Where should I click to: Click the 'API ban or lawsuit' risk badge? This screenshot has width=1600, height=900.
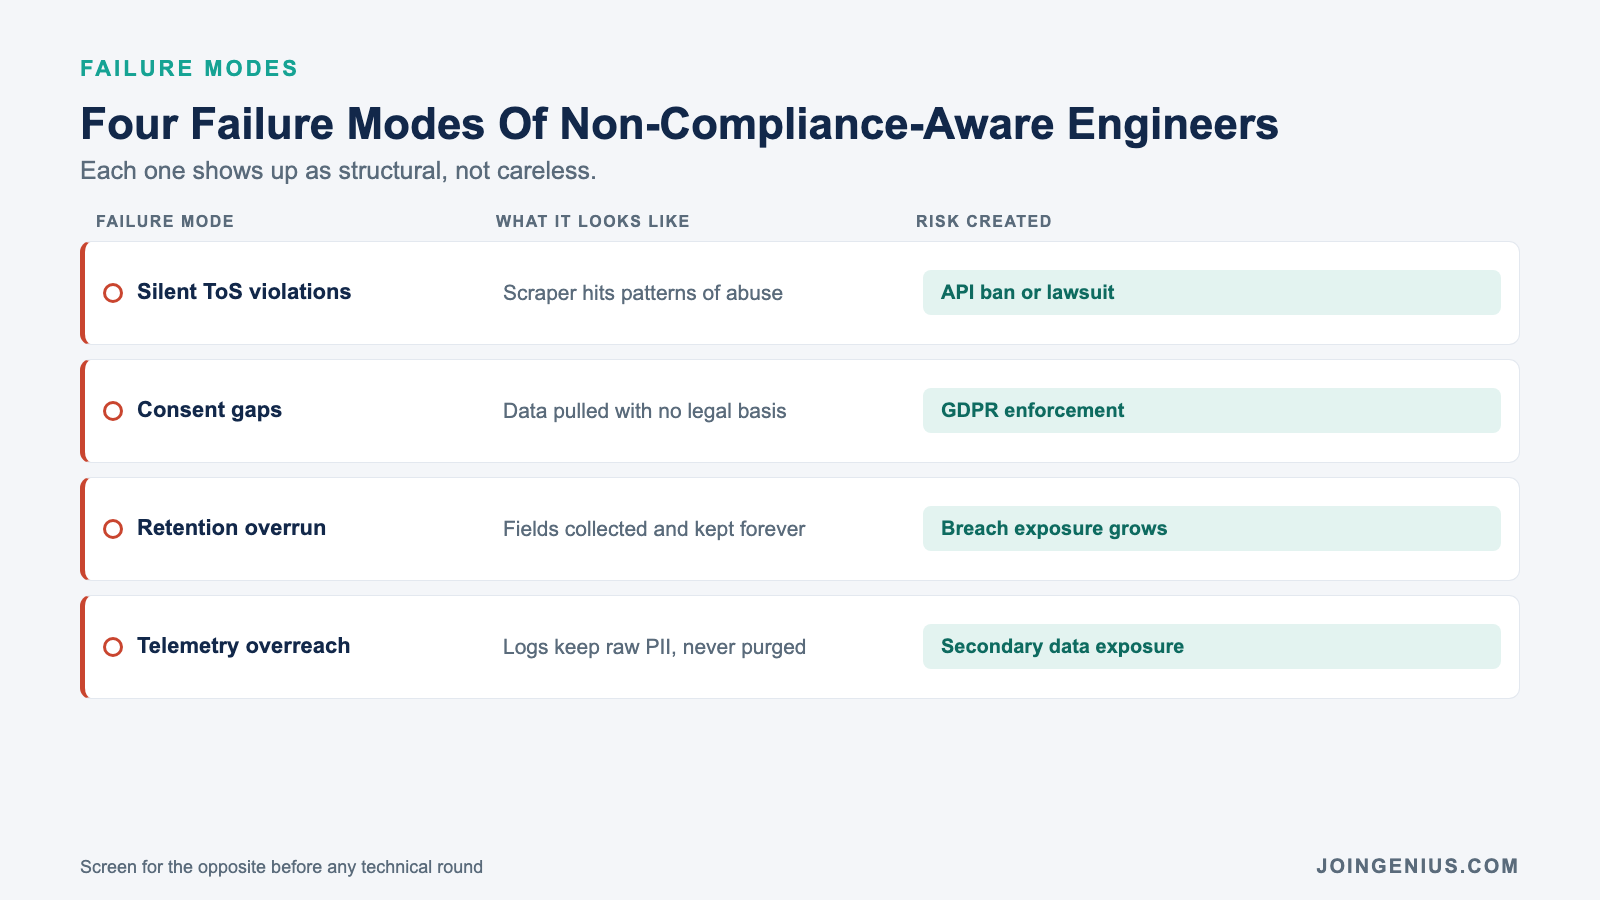(1211, 293)
